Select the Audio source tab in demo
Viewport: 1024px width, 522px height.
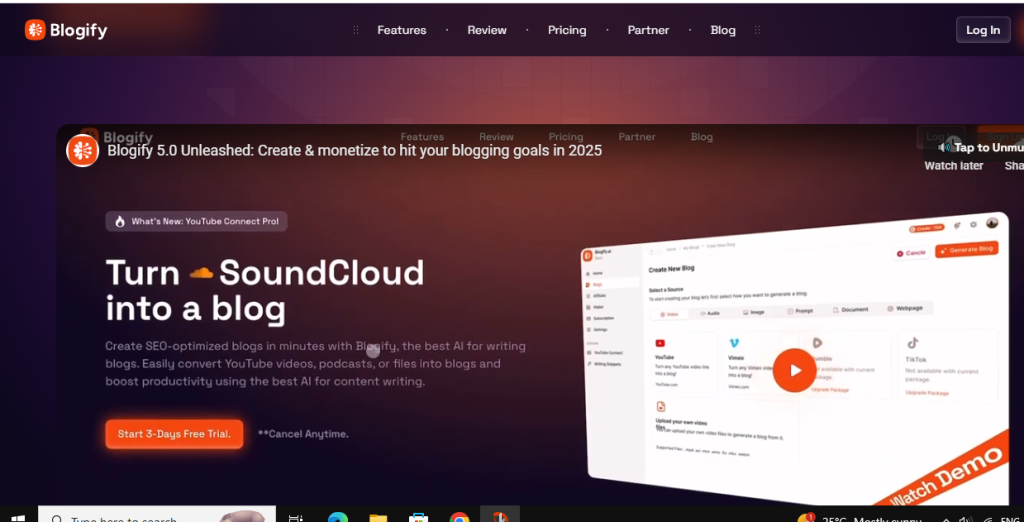pos(710,314)
